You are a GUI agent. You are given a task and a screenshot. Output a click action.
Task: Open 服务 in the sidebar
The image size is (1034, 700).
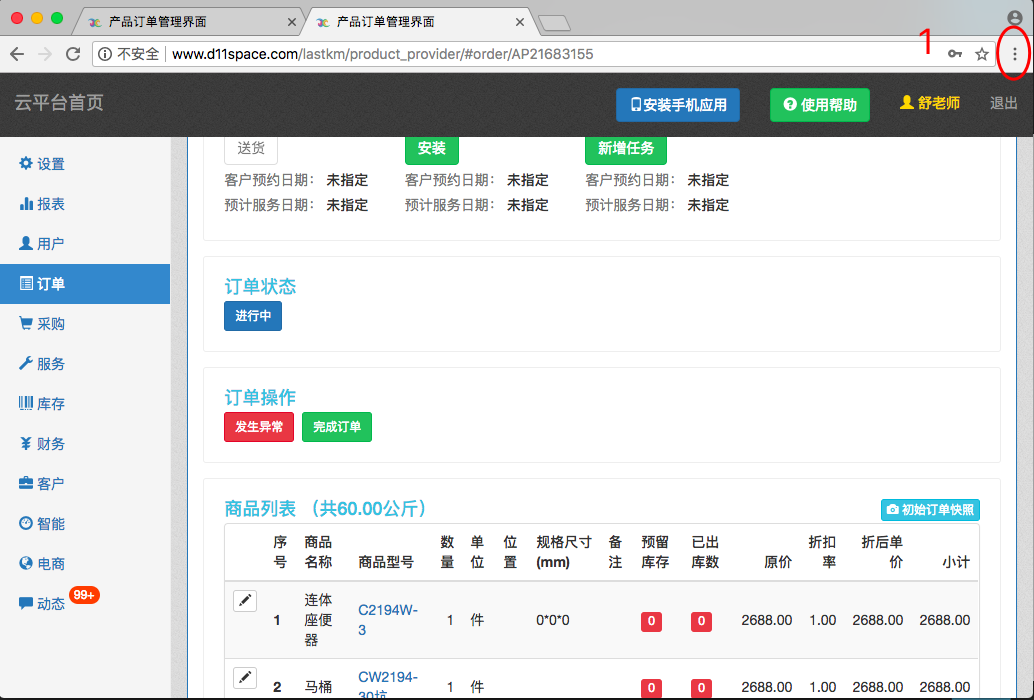pyautogui.click(x=42, y=364)
